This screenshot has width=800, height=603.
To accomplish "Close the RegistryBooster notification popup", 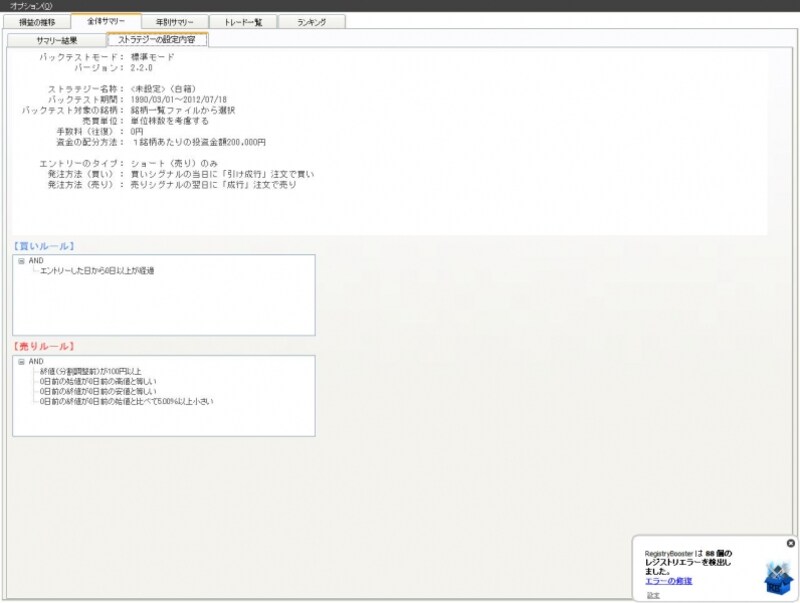I will tap(790, 543).
